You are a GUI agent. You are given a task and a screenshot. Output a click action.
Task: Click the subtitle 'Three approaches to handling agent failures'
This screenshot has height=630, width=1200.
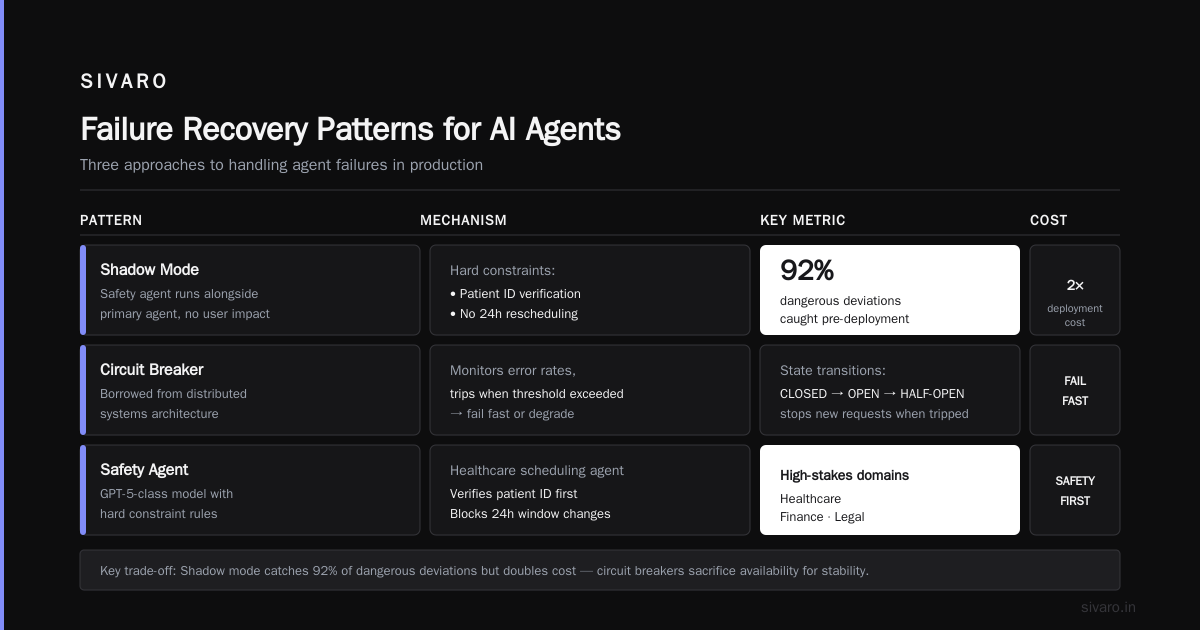pyautogui.click(x=281, y=165)
